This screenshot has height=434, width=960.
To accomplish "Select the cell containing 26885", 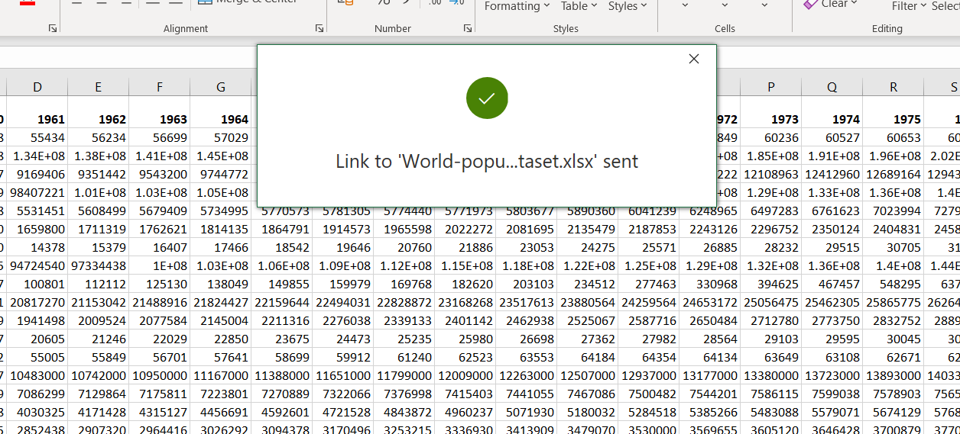I will [x=710, y=248].
